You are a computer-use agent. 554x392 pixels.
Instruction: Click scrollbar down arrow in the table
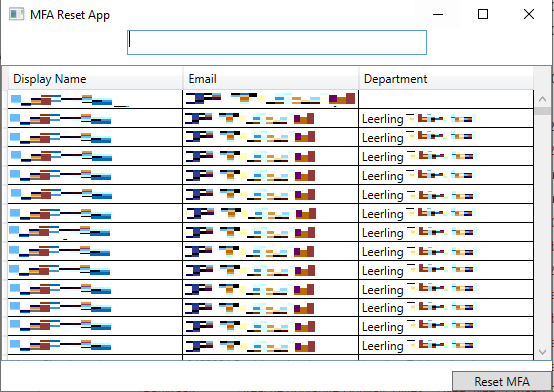[542, 351]
